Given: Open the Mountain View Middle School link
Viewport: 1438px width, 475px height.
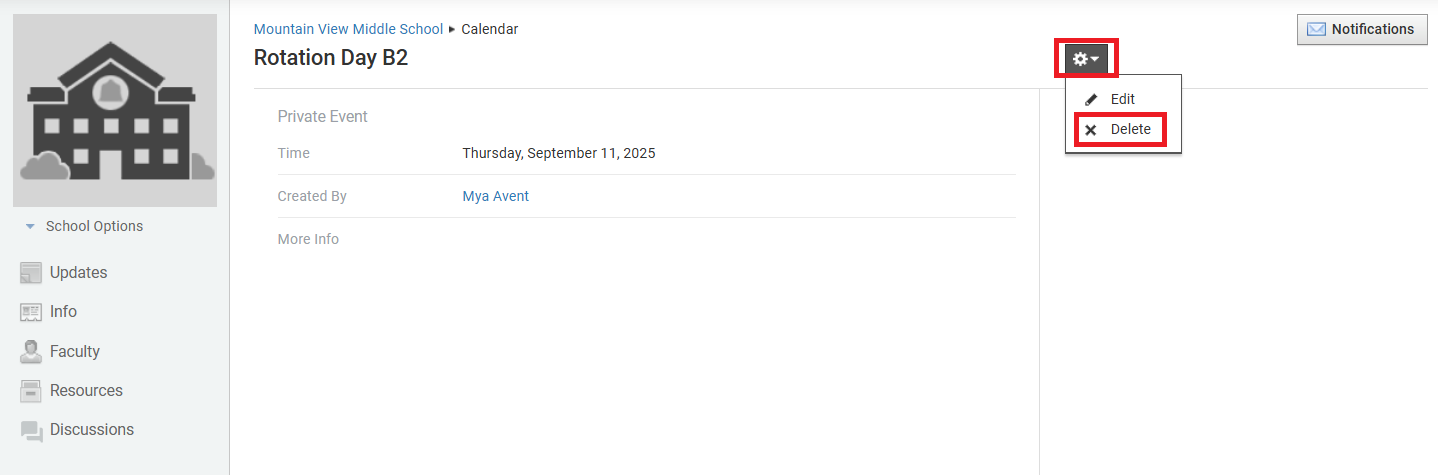Looking at the screenshot, I should (348, 29).
